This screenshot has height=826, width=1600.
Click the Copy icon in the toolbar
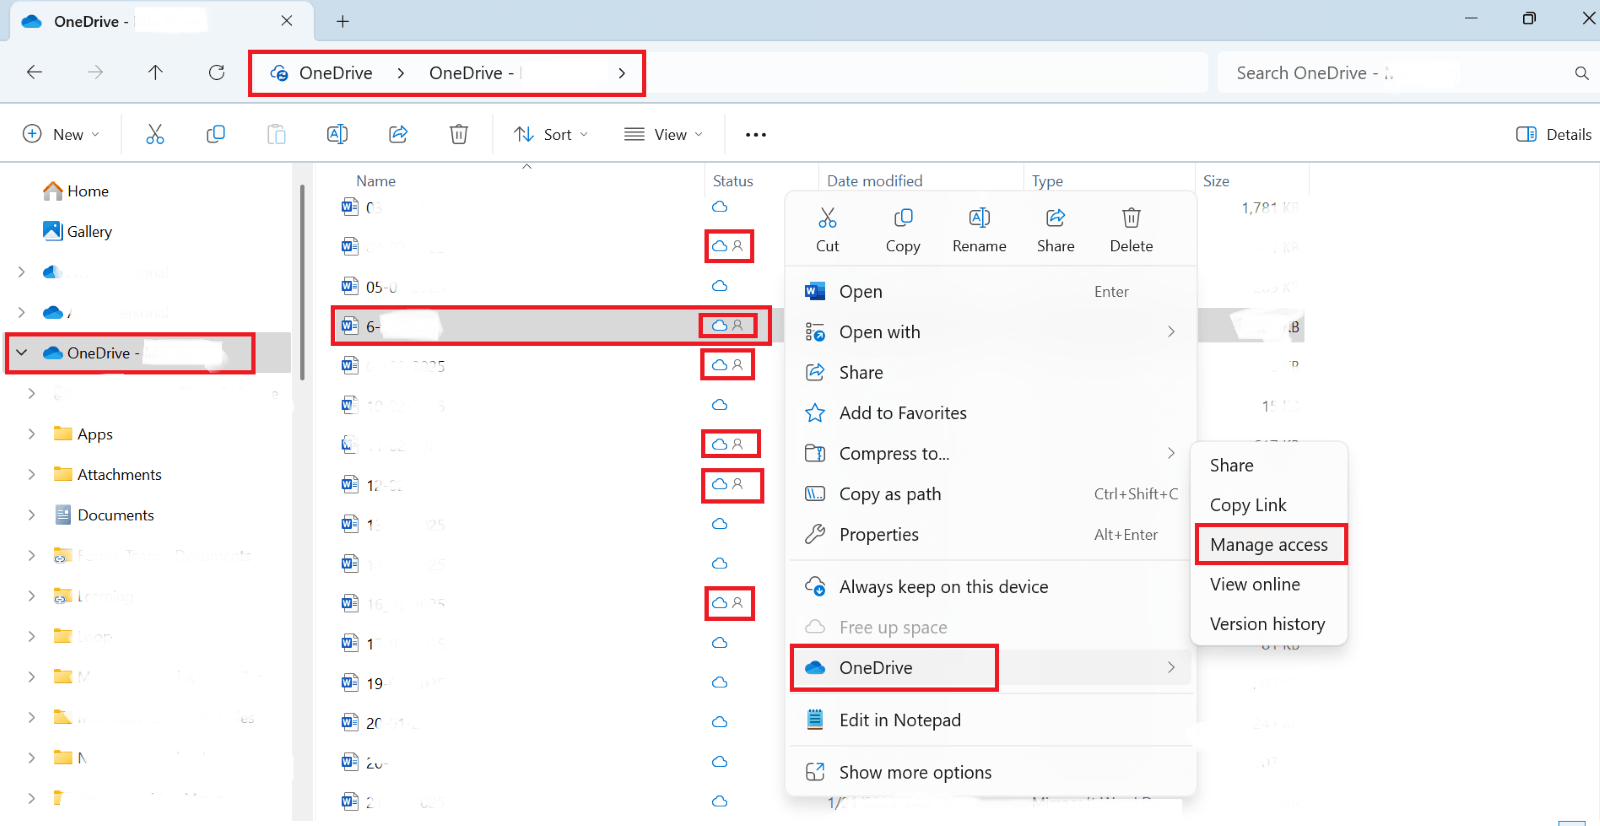(216, 134)
